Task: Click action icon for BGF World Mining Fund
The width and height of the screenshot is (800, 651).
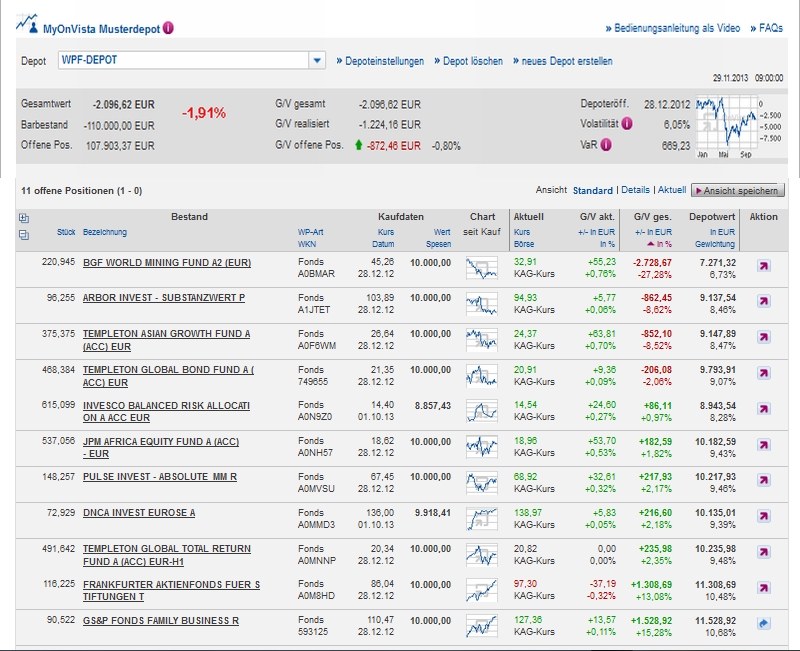Action: point(764,267)
